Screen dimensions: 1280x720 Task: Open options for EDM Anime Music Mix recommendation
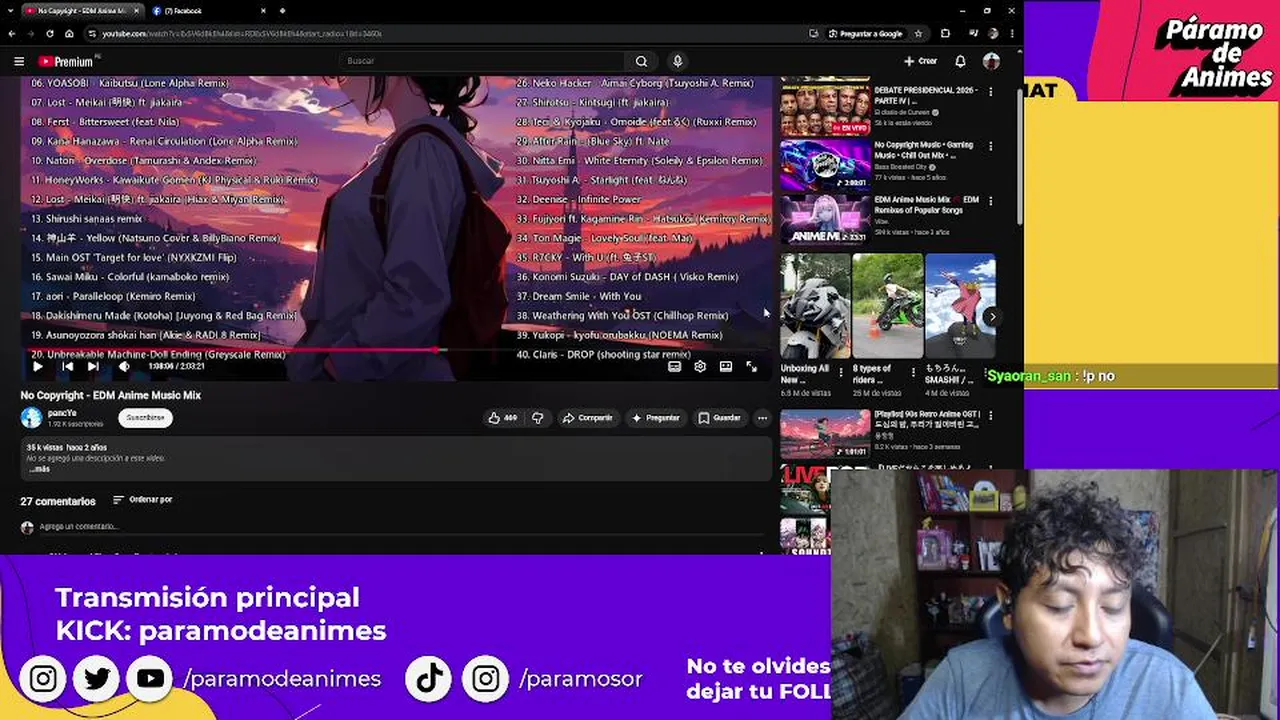pos(991,202)
